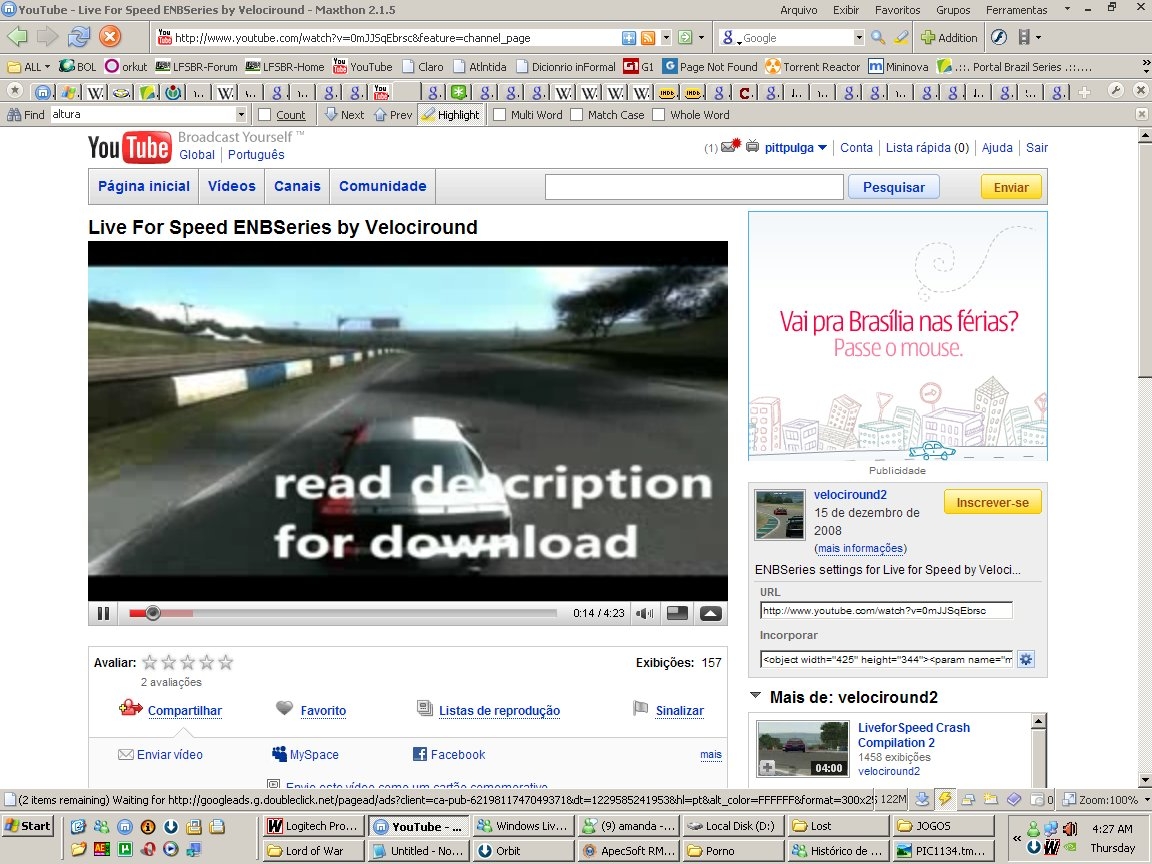Open the YouTube inbox envelope icon
Image resolution: width=1152 pixels, height=864 pixels.
pos(730,146)
